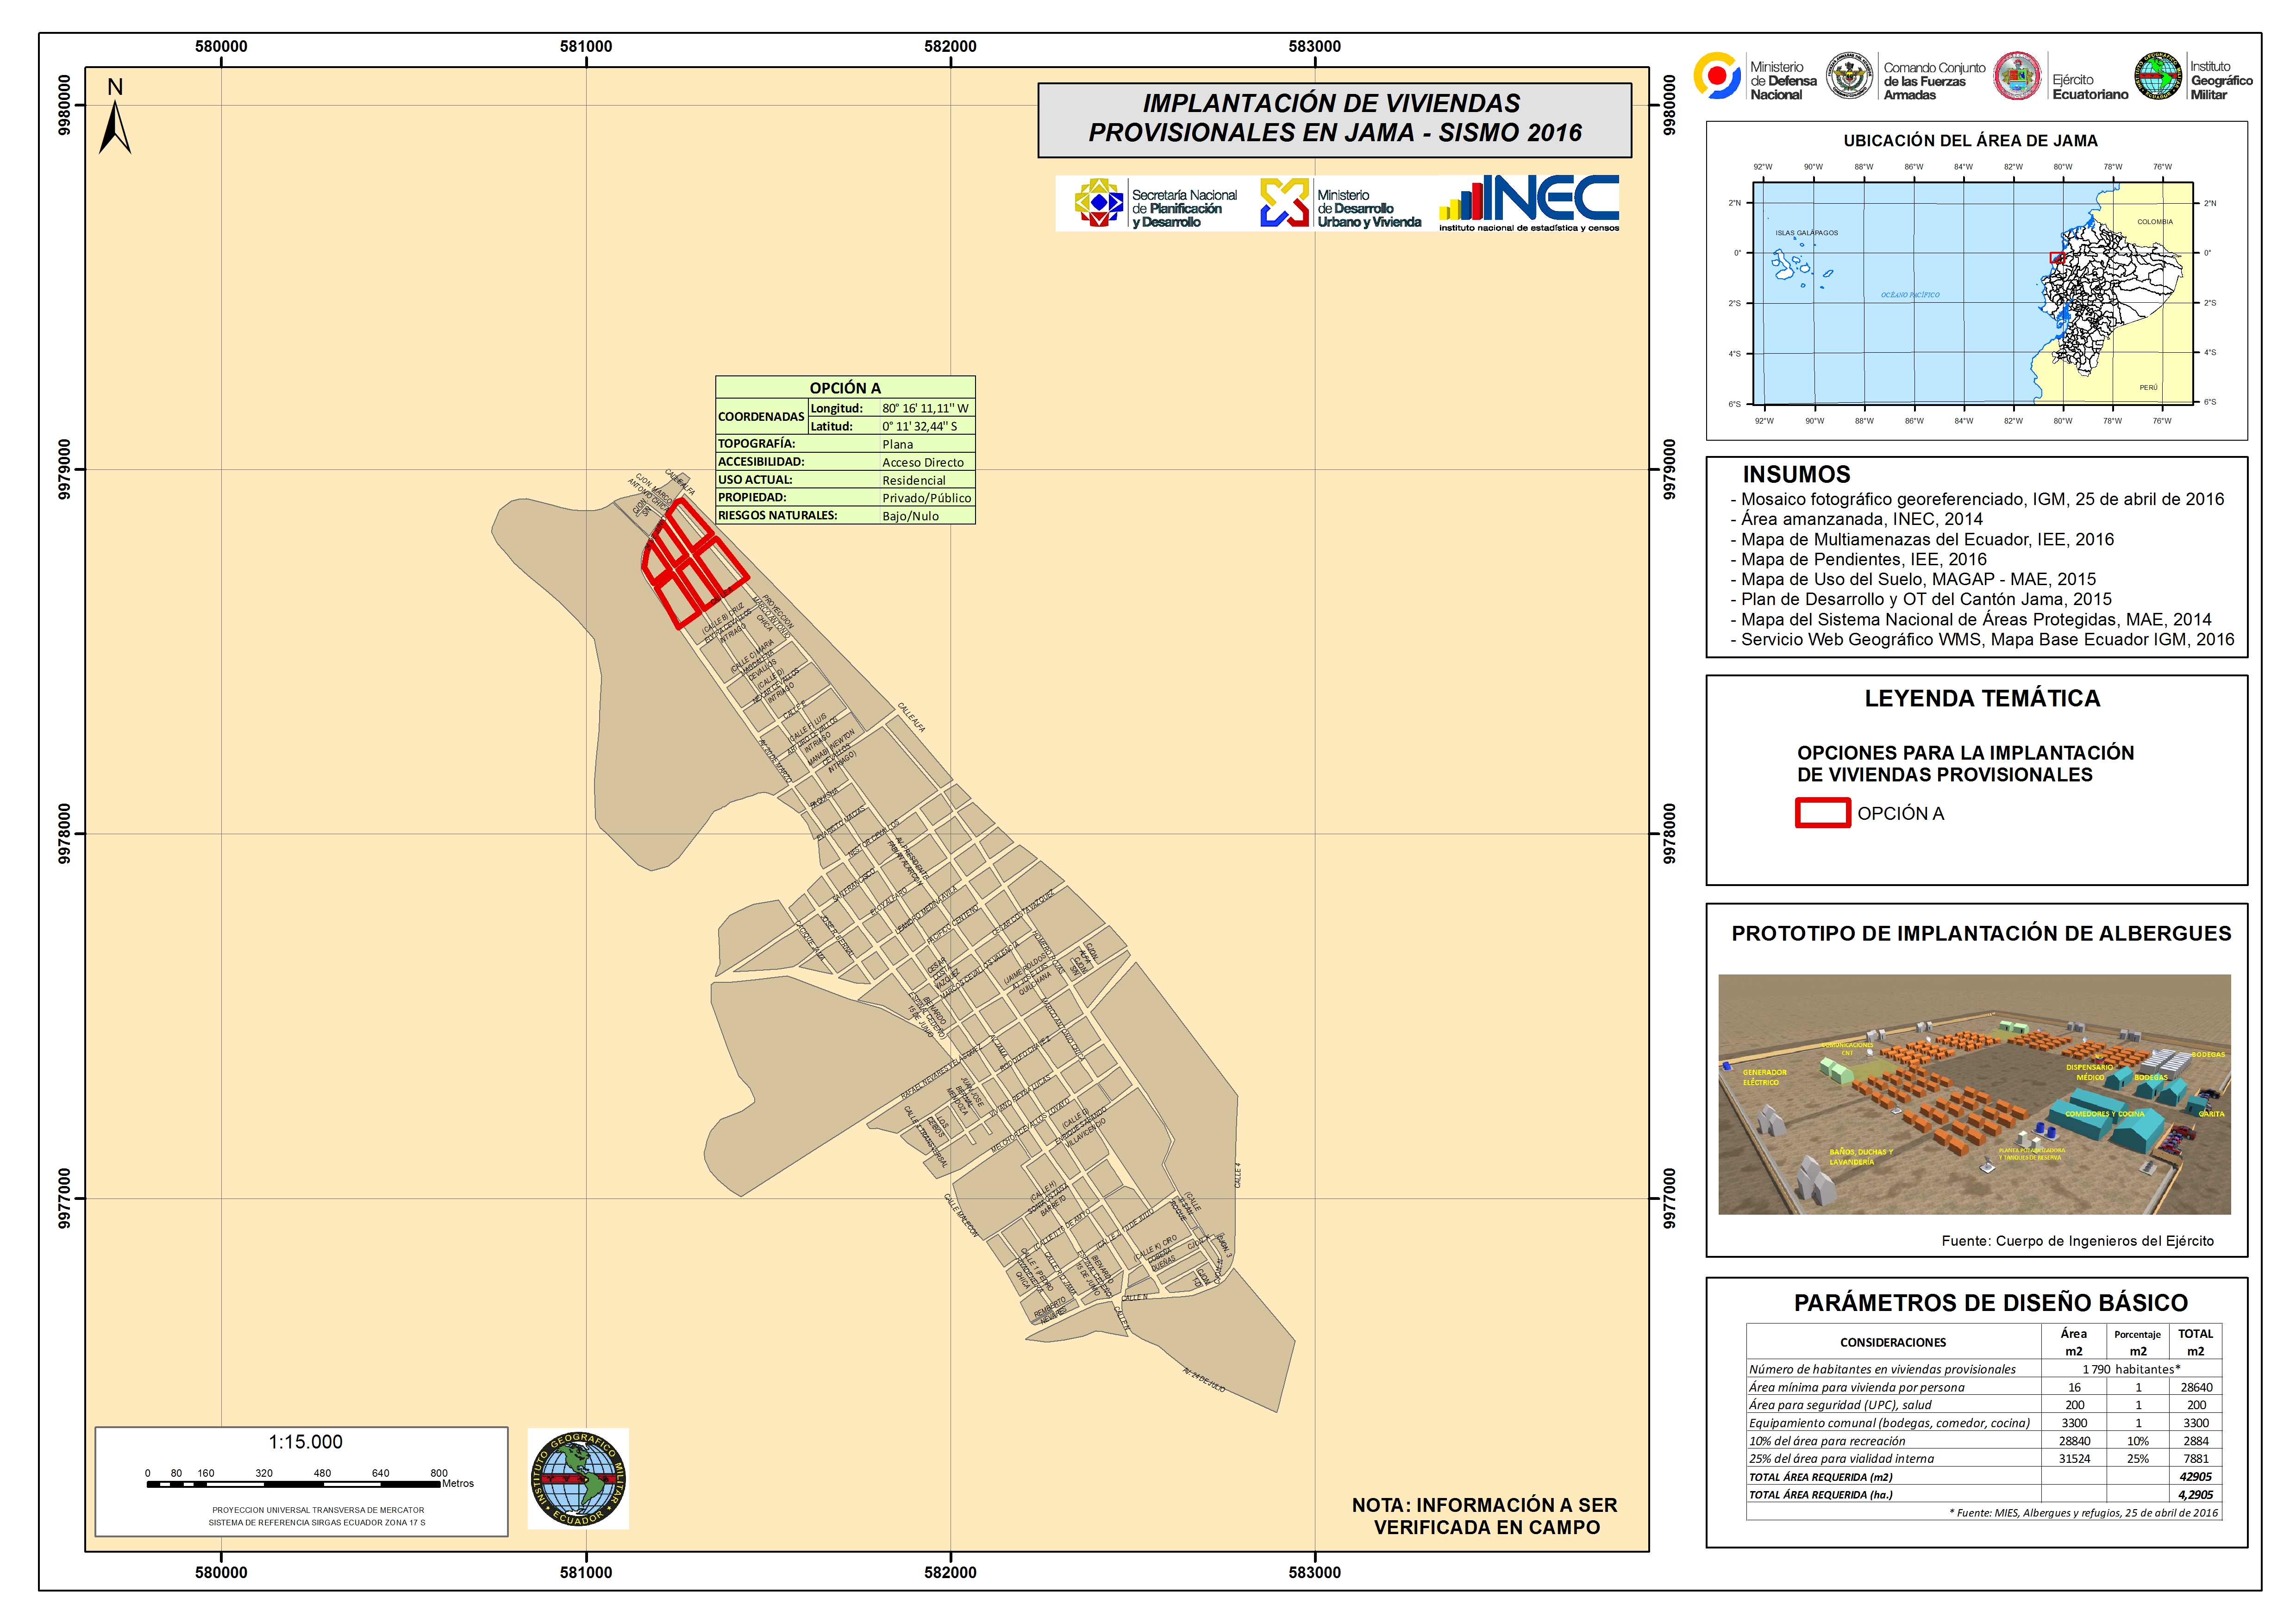Image resolution: width=2296 pixels, height=1623 pixels.
Task: Click the red OPCIÓN A legend swatch
Action: click(1822, 813)
